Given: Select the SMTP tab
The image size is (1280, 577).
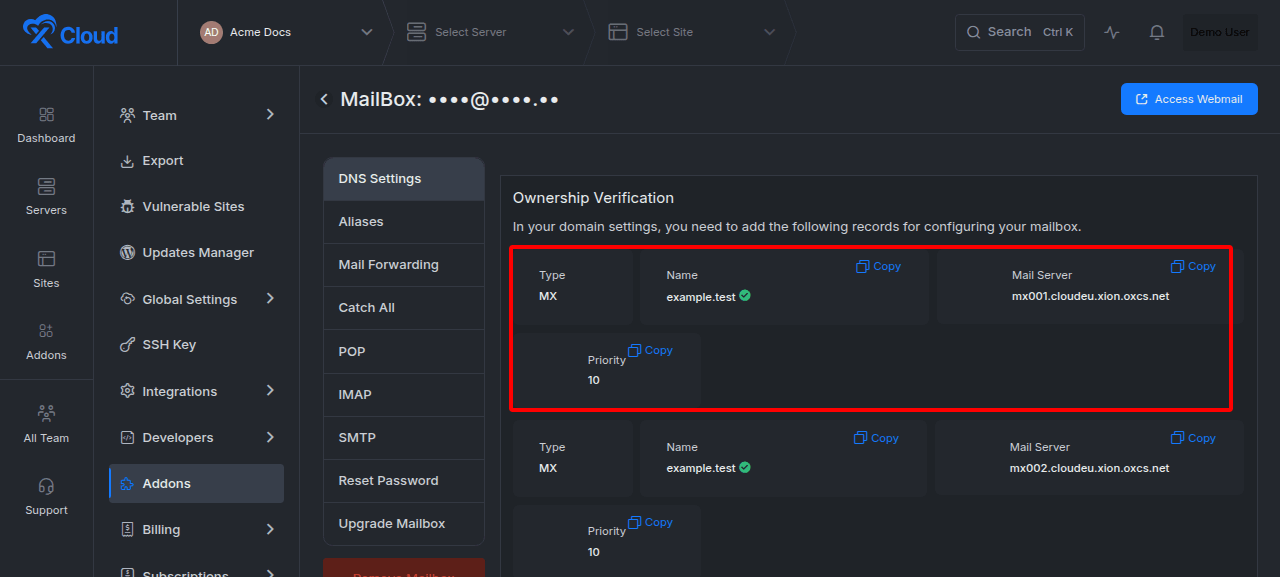Looking at the screenshot, I should tap(404, 438).
